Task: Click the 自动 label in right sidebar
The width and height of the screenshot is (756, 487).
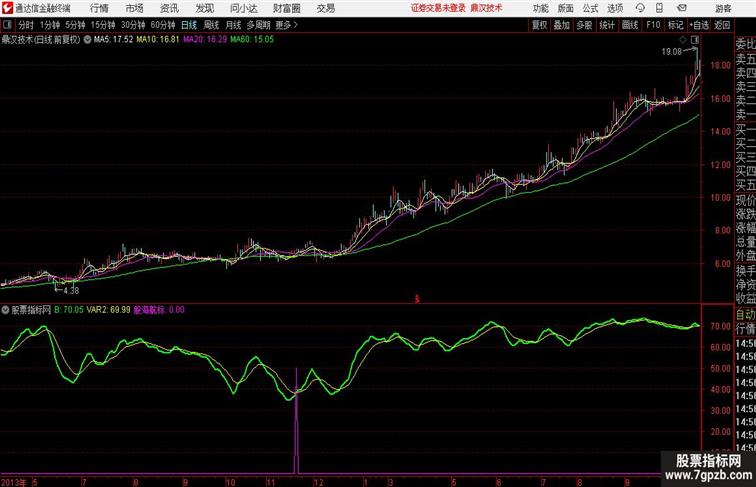Action: (745, 315)
